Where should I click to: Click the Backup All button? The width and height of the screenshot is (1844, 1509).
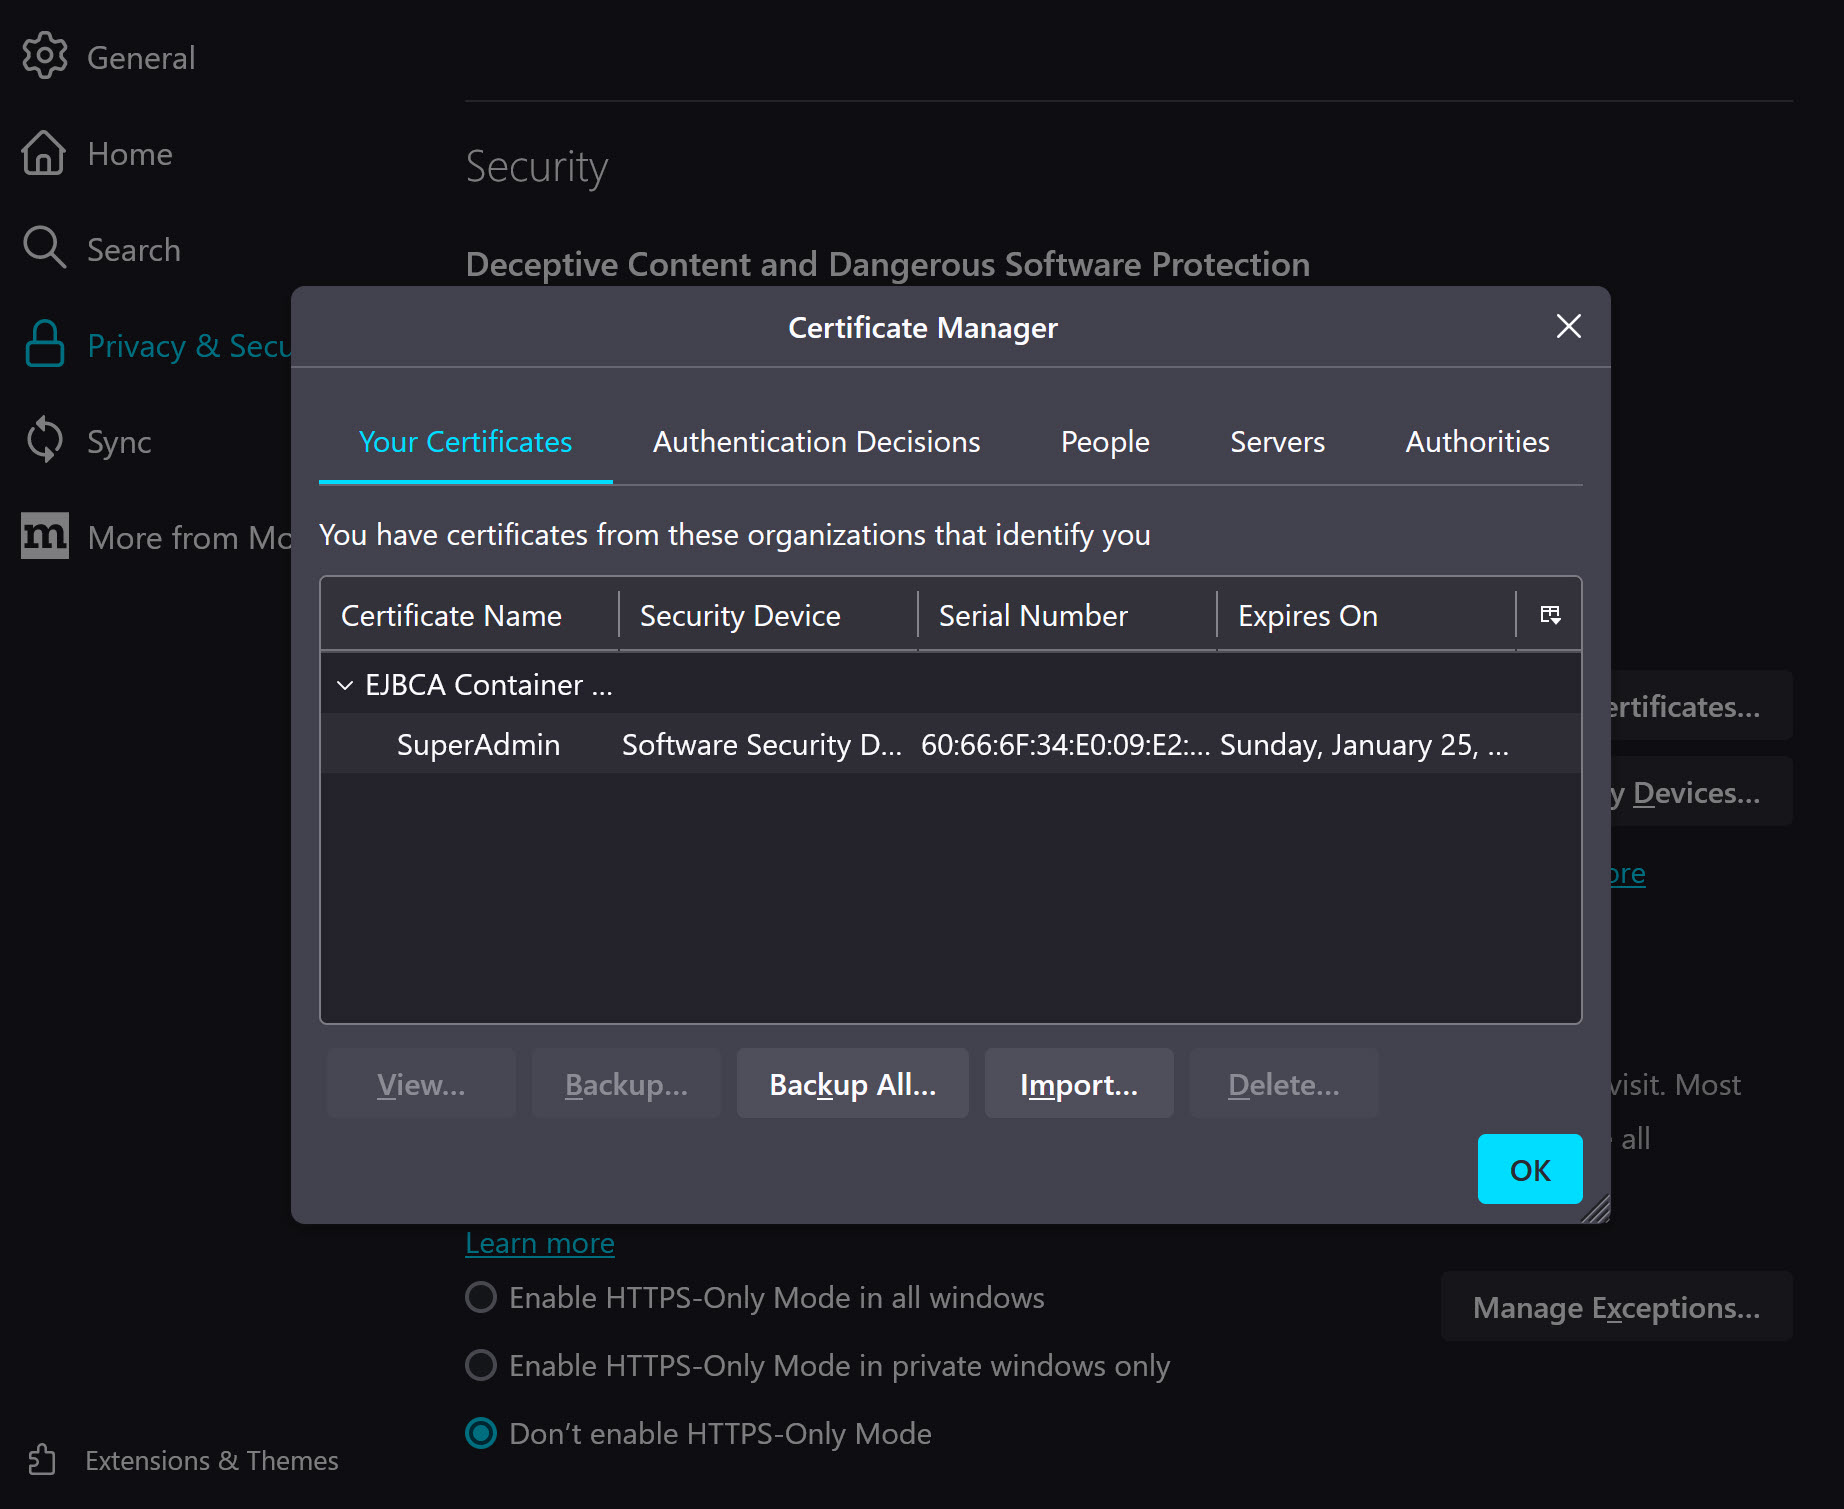point(852,1083)
